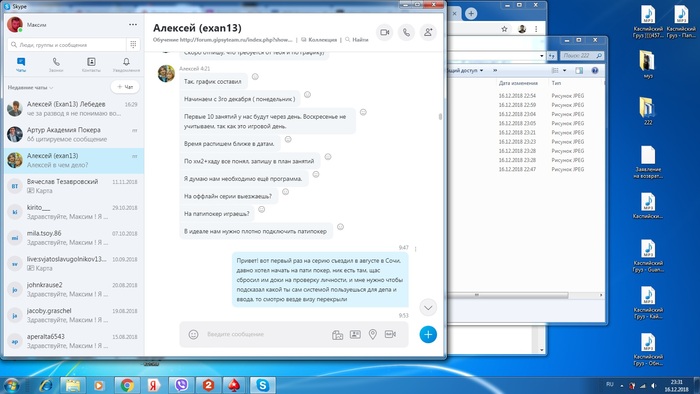The image size is (700, 394).
Task: Open Viber from the taskbar
Action: point(181,385)
